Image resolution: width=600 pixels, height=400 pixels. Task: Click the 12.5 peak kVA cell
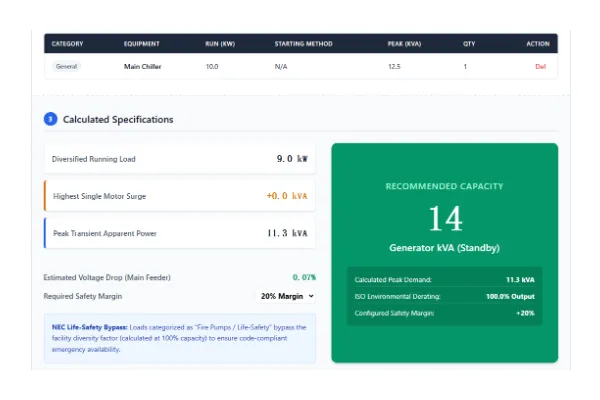394,67
